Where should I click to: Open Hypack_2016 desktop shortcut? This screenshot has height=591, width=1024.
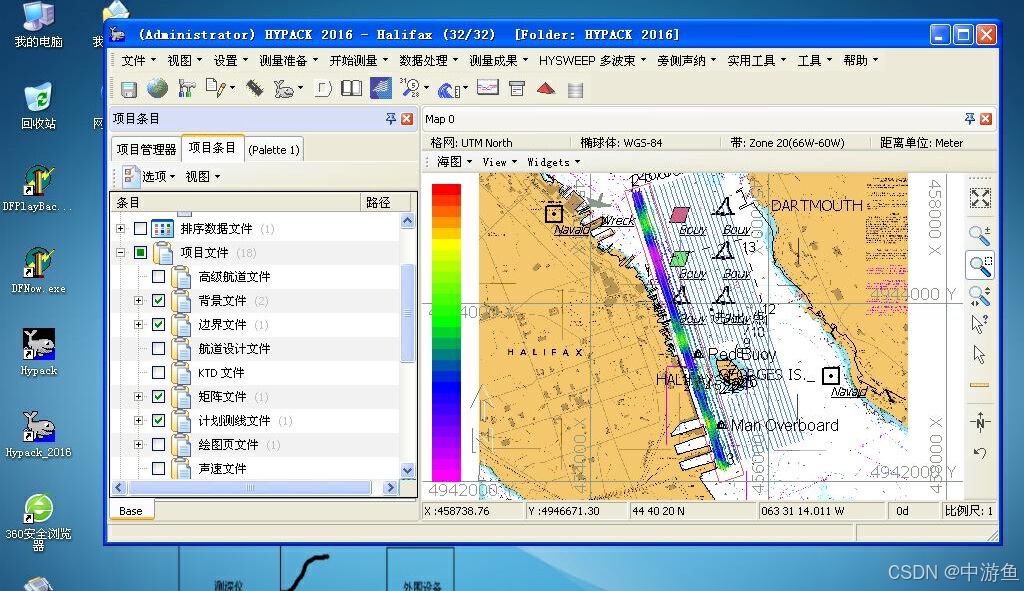click(x=39, y=434)
